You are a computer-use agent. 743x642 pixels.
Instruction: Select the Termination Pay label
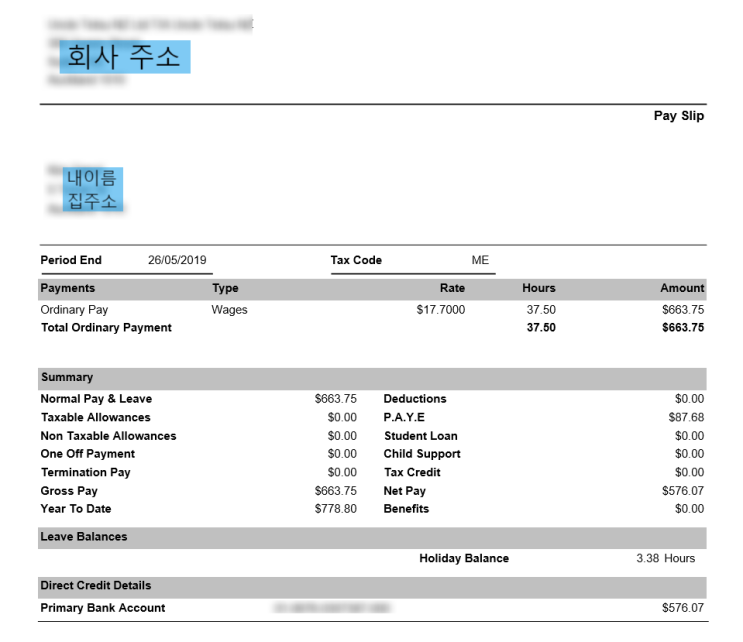pyautogui.click(x=85, y=472)
